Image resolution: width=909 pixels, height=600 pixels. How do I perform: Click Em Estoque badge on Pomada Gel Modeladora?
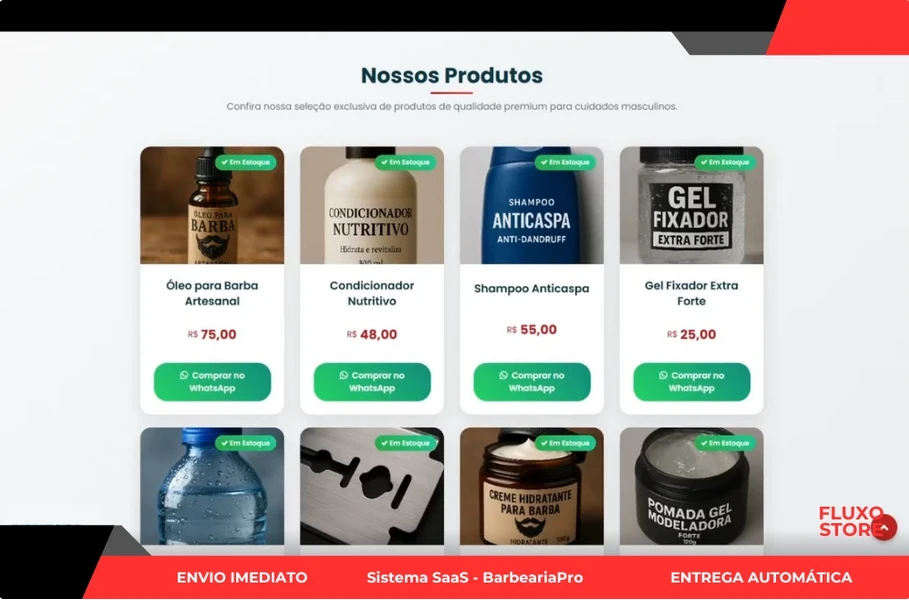pos(725,443)
